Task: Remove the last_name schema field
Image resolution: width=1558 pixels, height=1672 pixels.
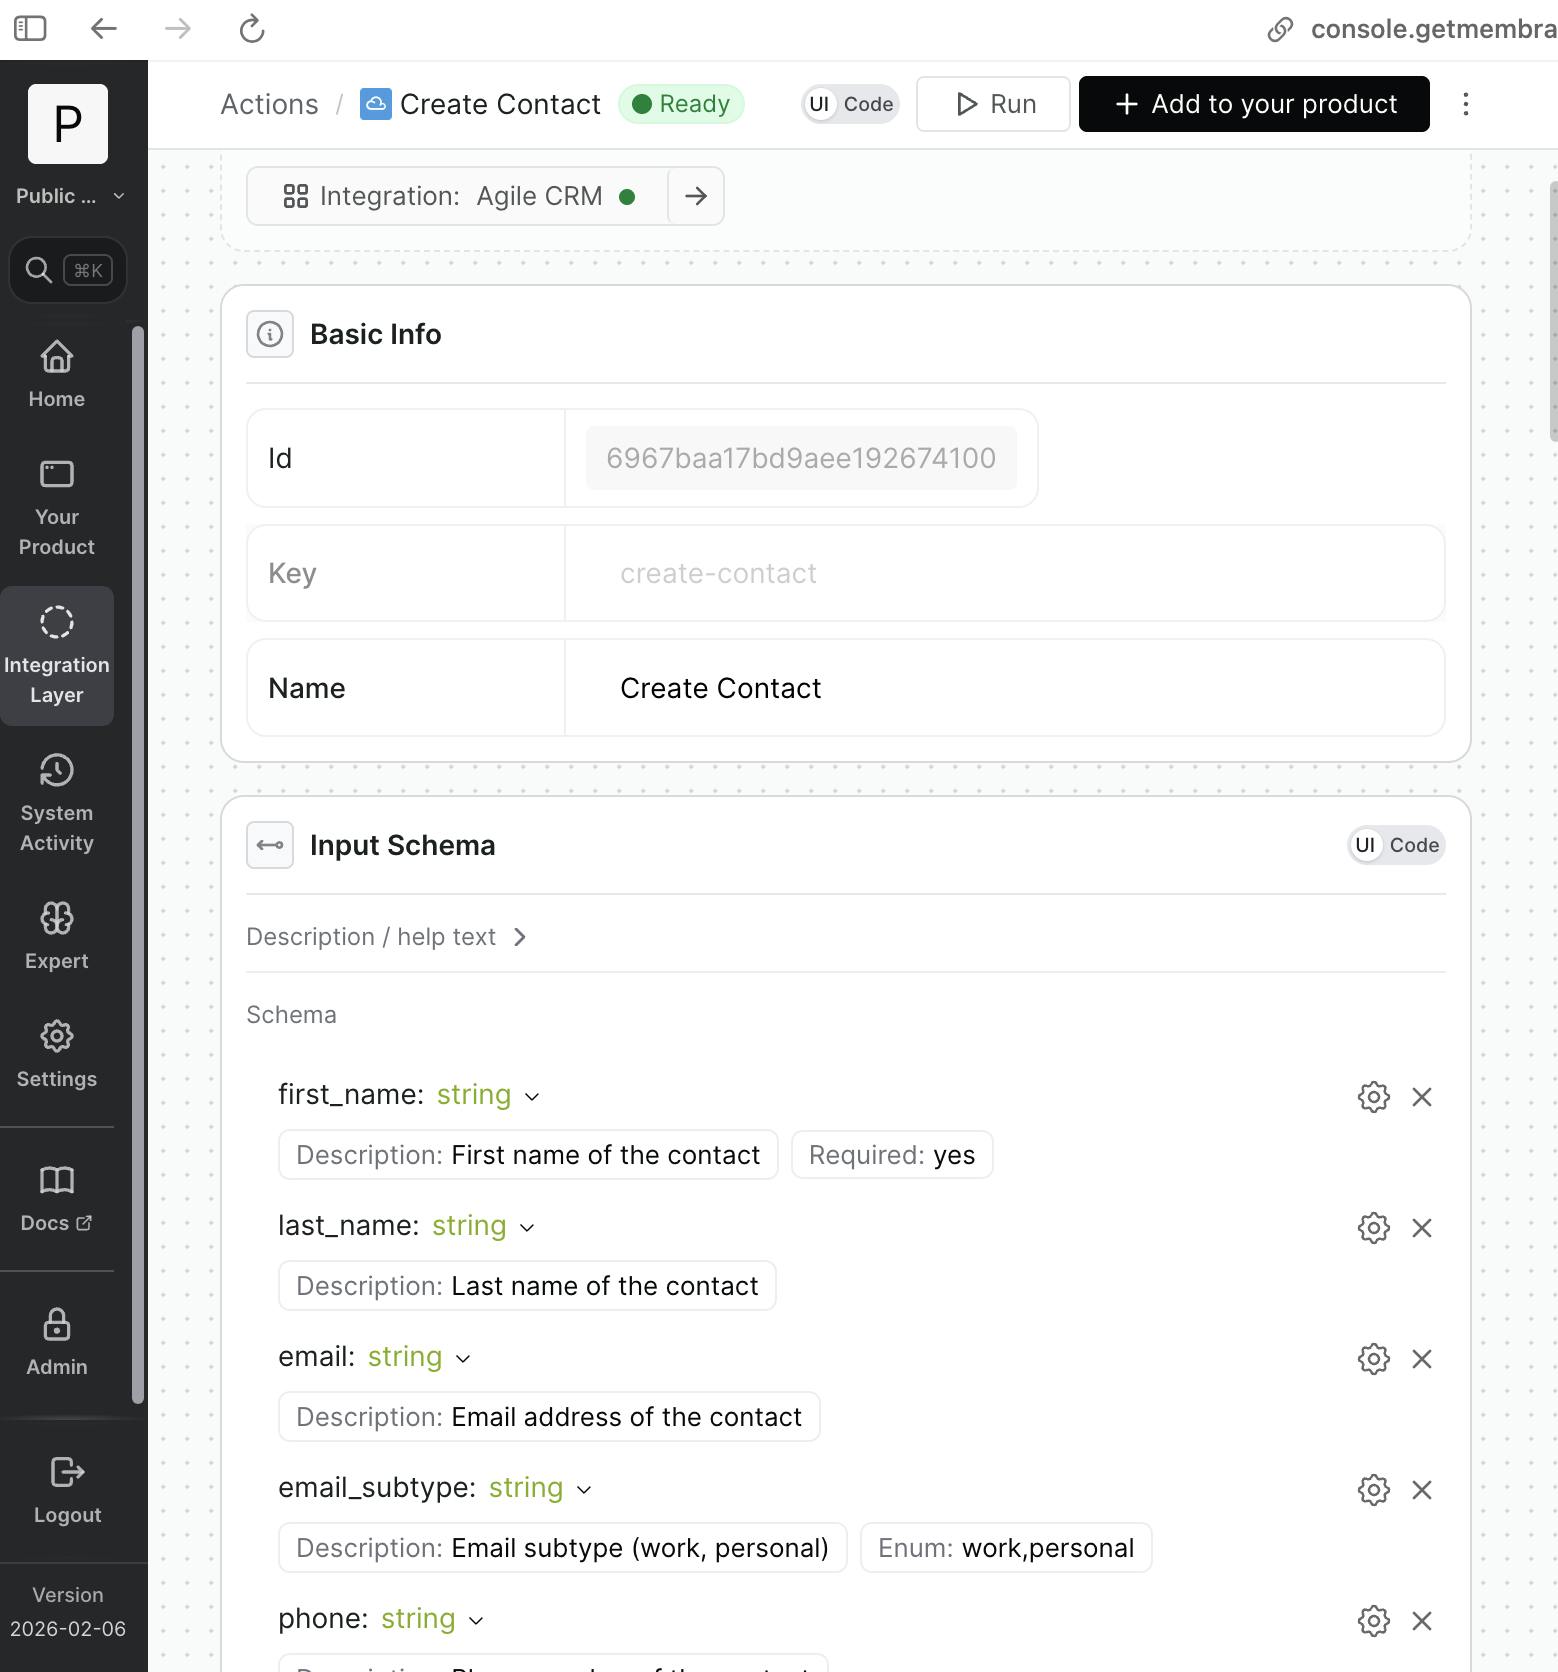Action: [x=1421, y=1228]
